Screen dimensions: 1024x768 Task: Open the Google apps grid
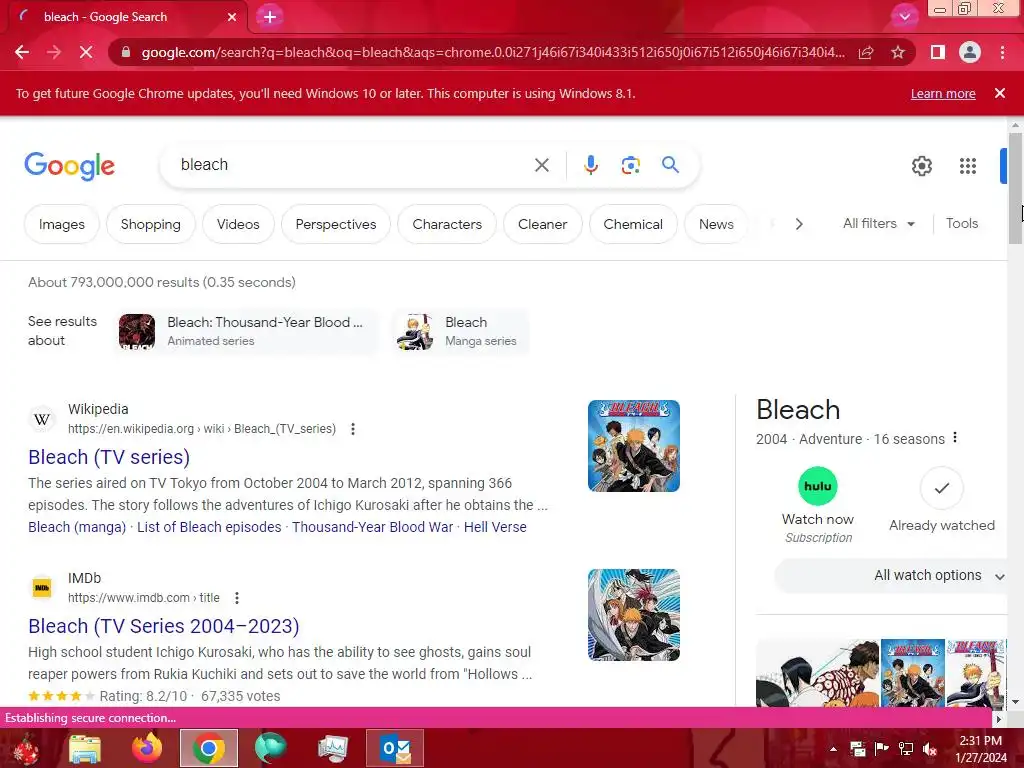point(968,166)
